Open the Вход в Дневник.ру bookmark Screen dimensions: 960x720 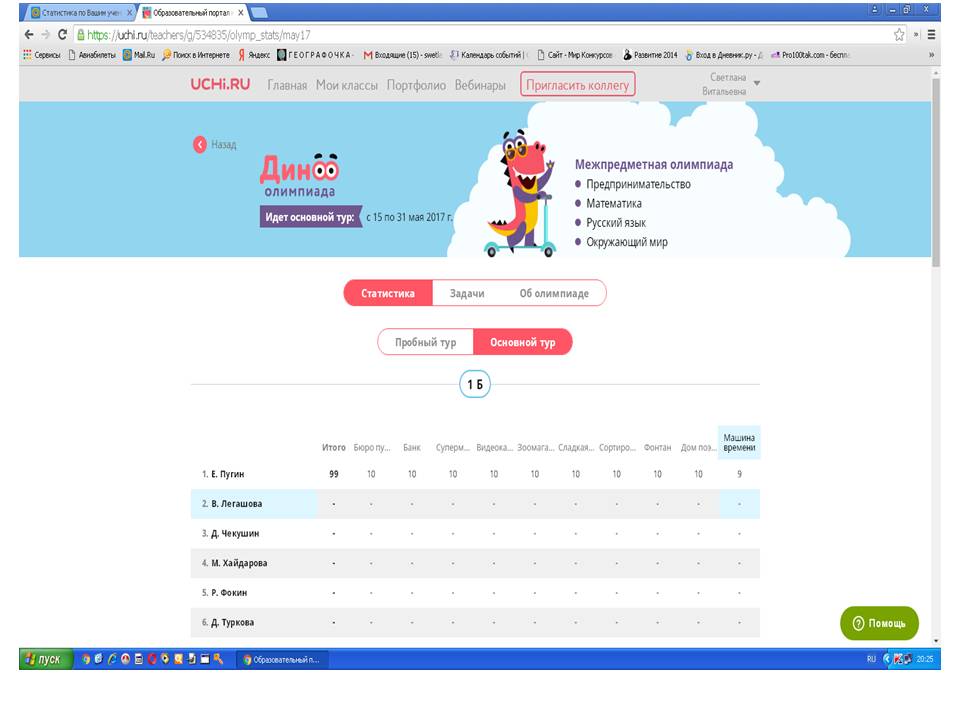[724, 54]
